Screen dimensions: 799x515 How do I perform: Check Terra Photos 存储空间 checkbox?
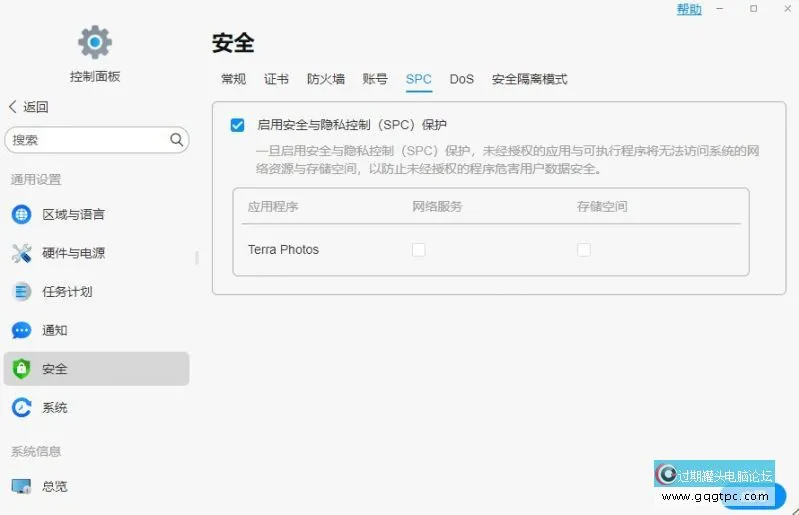[584, 250]
